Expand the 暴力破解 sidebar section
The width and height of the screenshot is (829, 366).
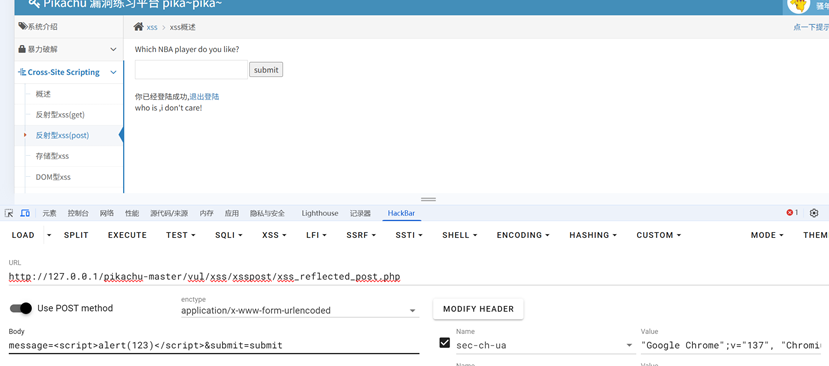(x=69, y=49)
